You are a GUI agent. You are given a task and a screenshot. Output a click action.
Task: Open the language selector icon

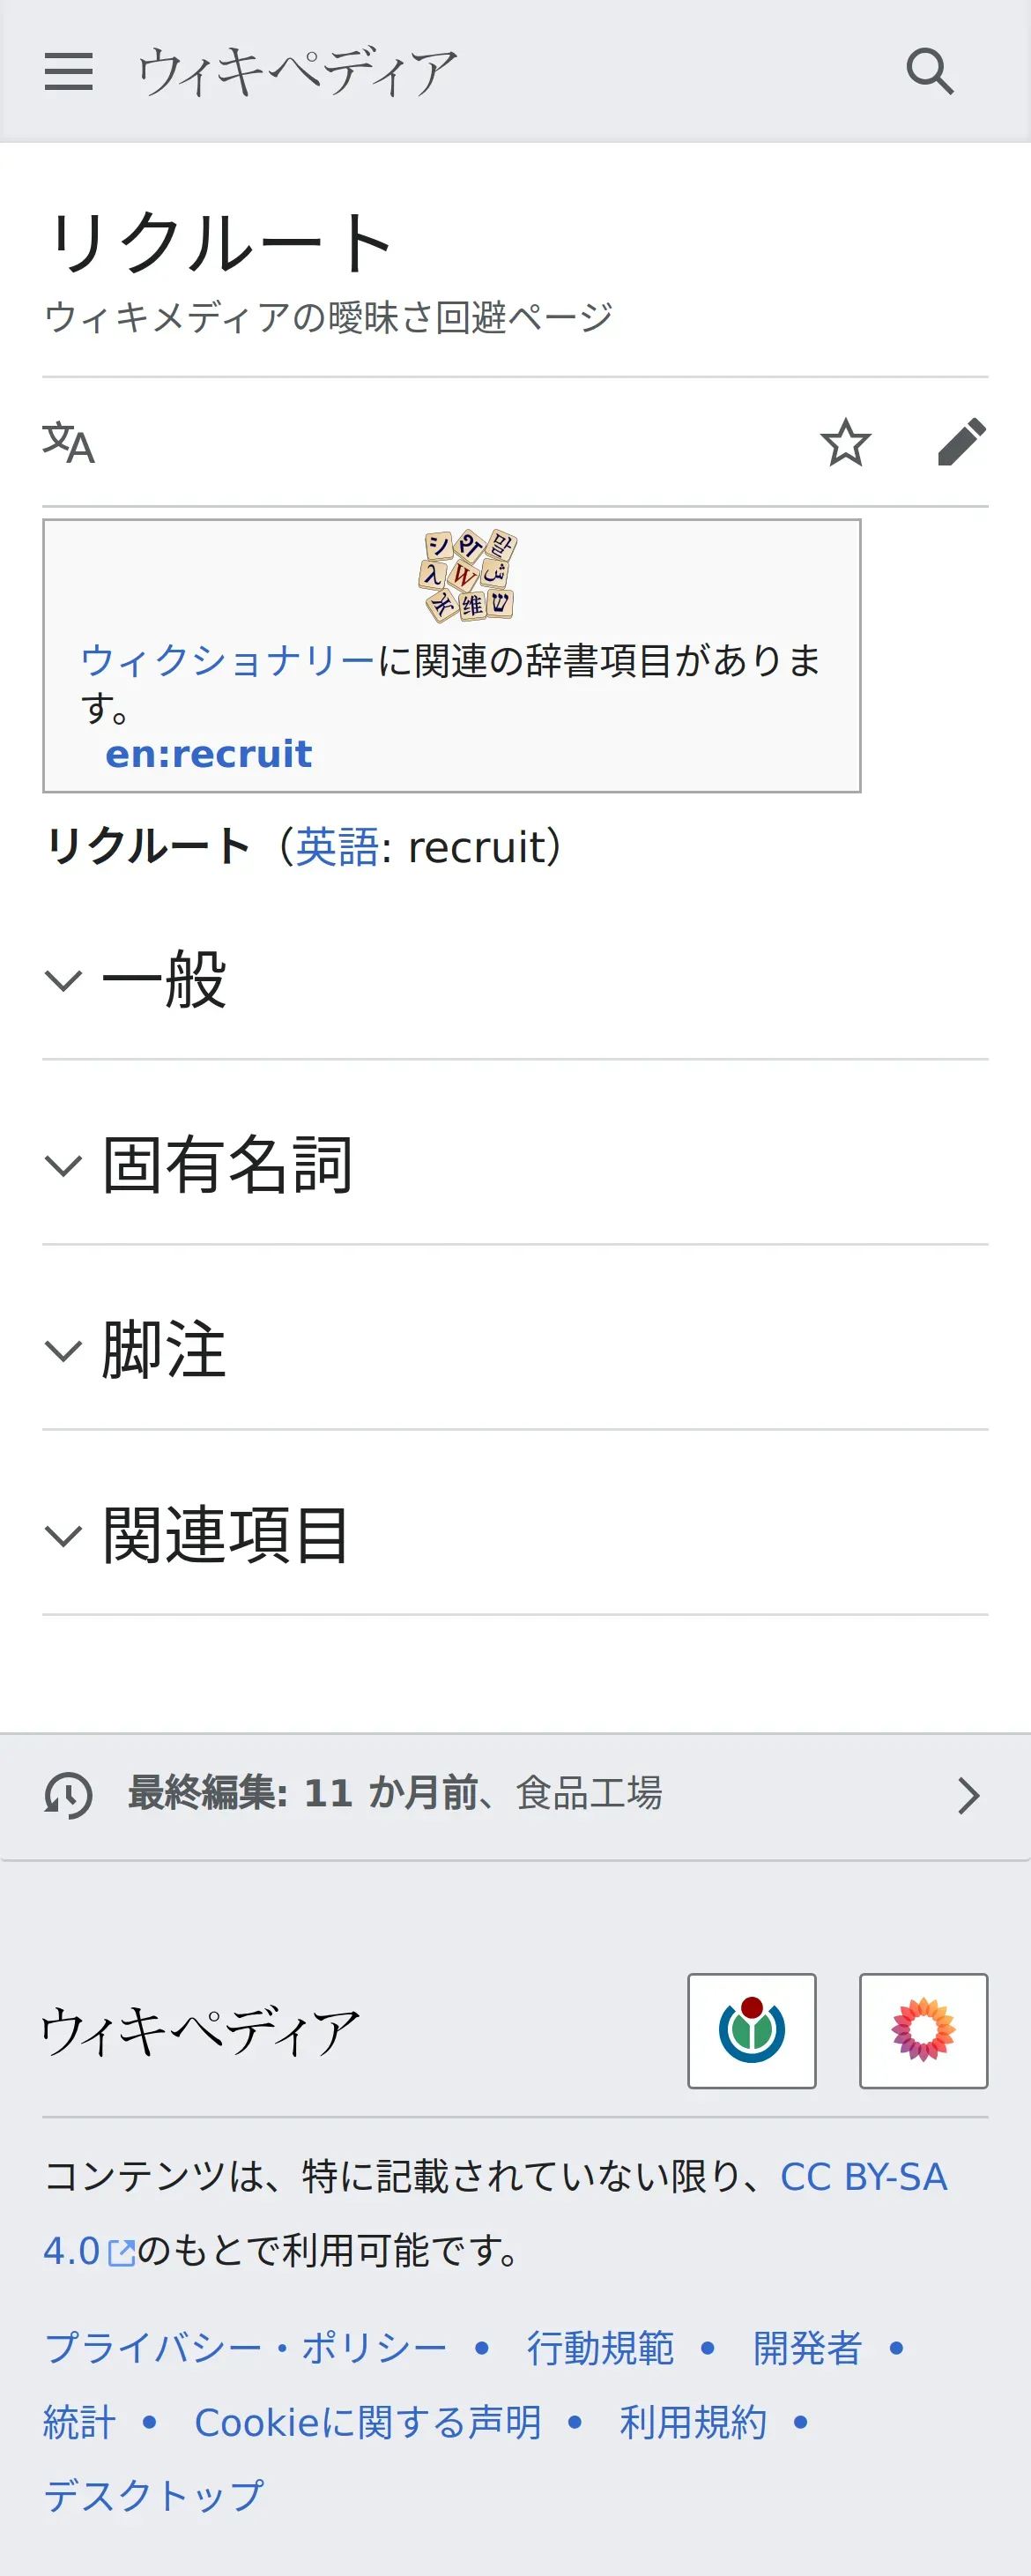68,442
